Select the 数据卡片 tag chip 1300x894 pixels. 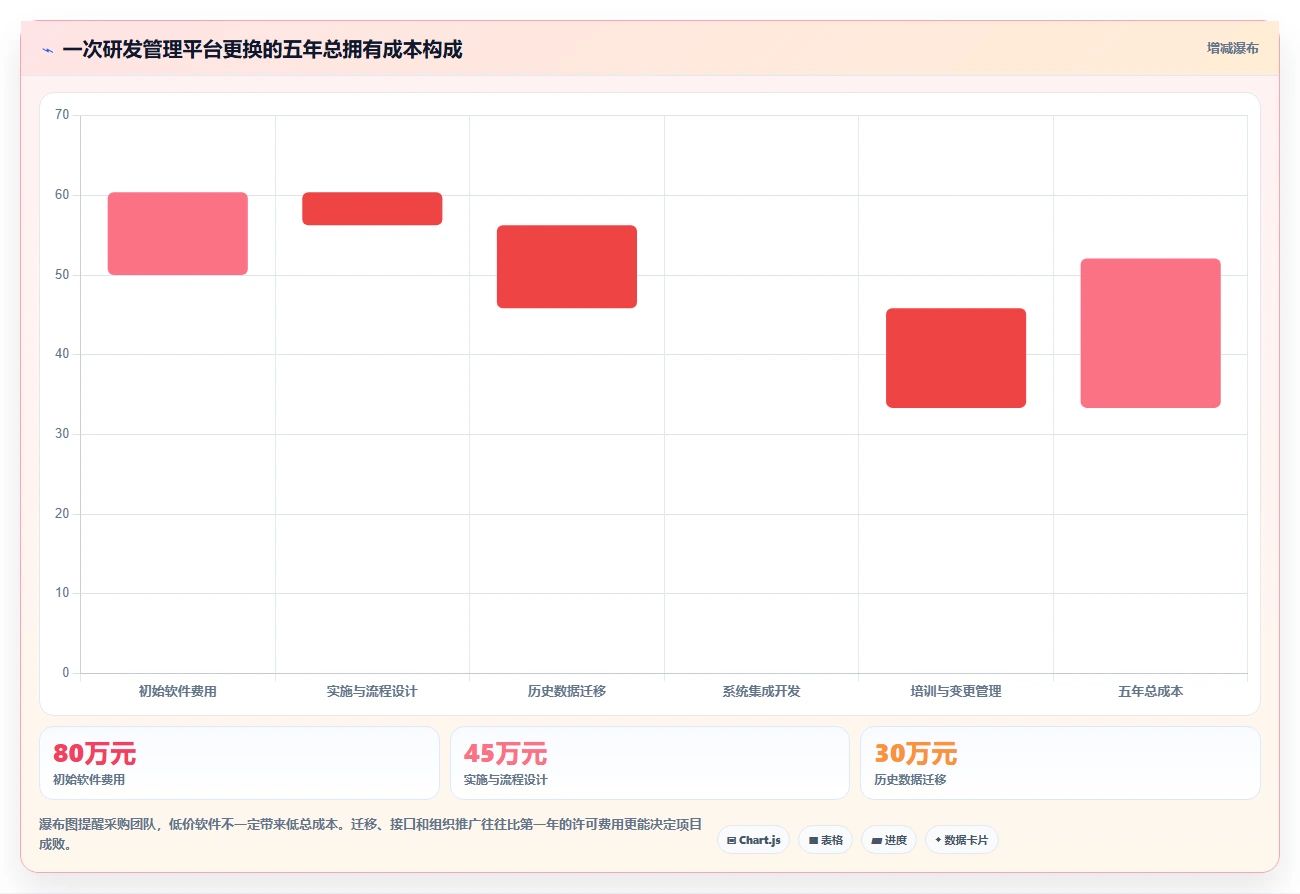coord(961,840)
